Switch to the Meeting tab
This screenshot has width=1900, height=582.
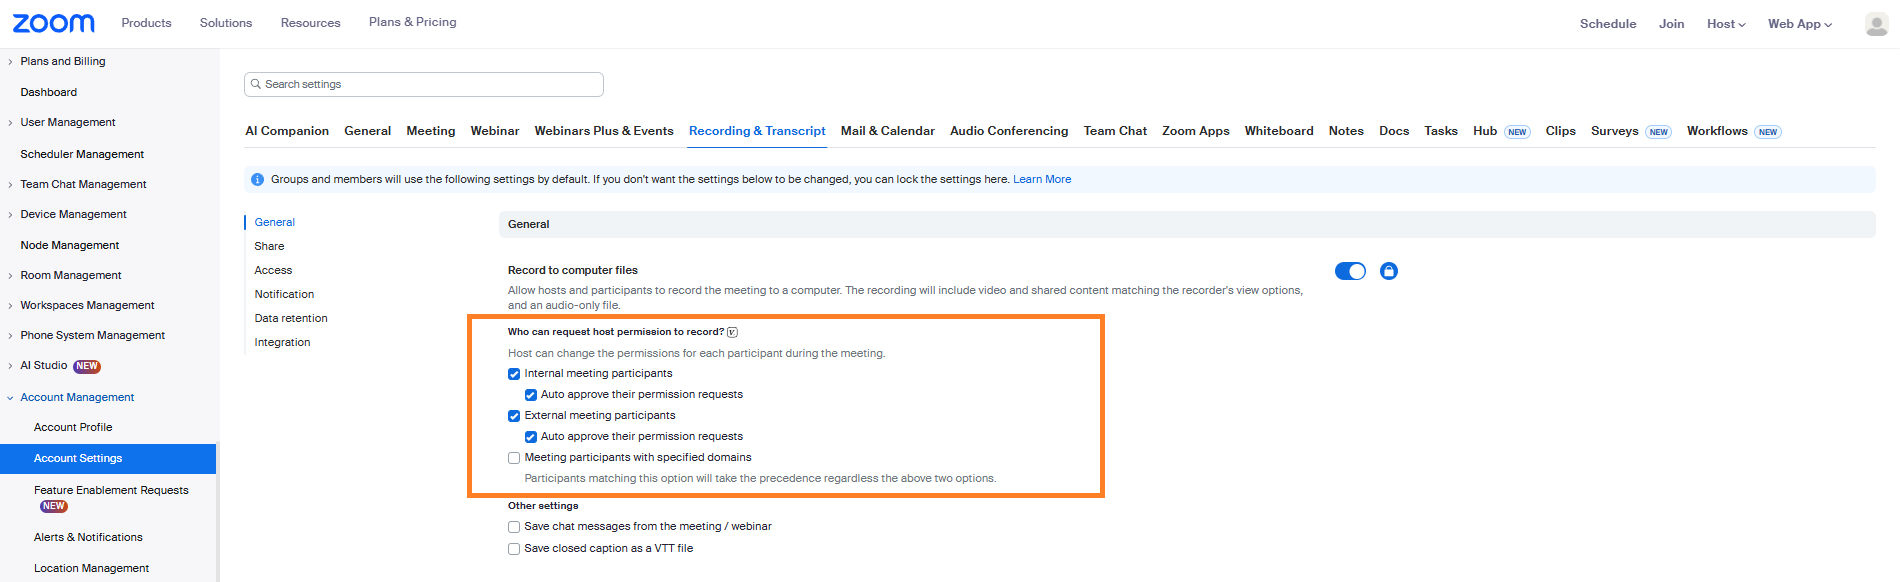[431, 131]
